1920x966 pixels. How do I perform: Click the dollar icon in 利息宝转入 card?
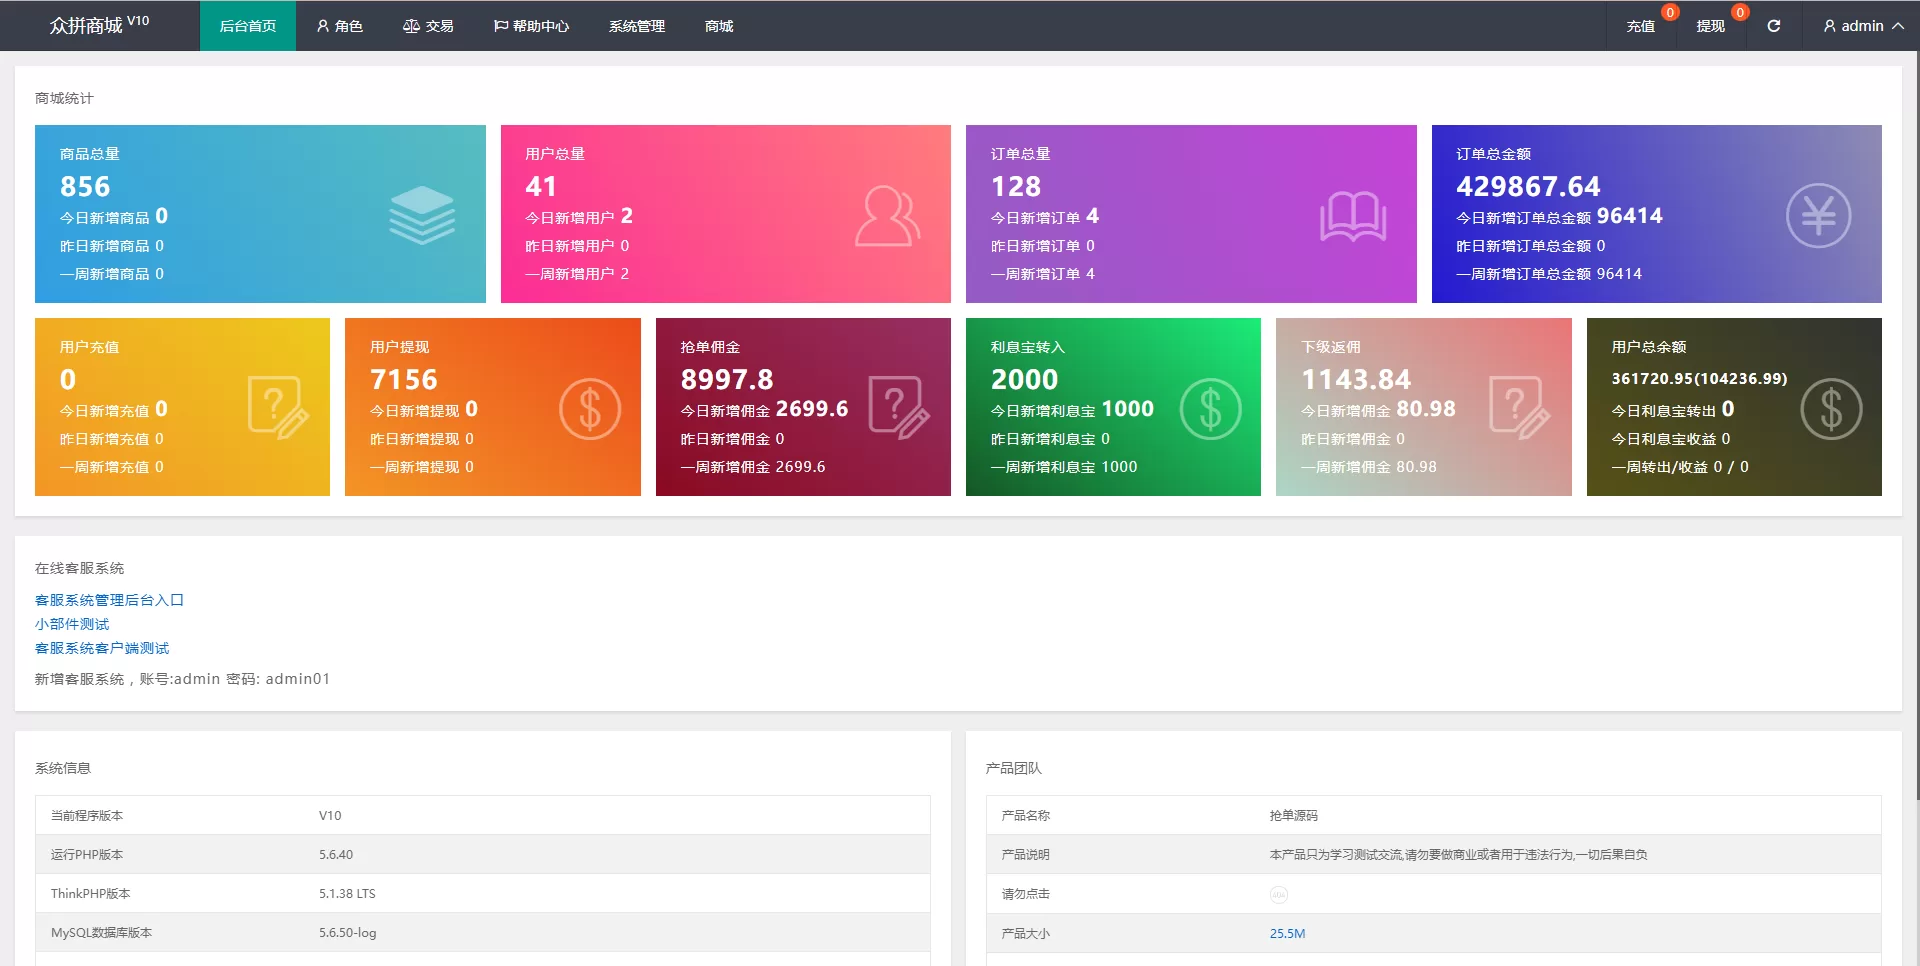(x=1210, y=409)
